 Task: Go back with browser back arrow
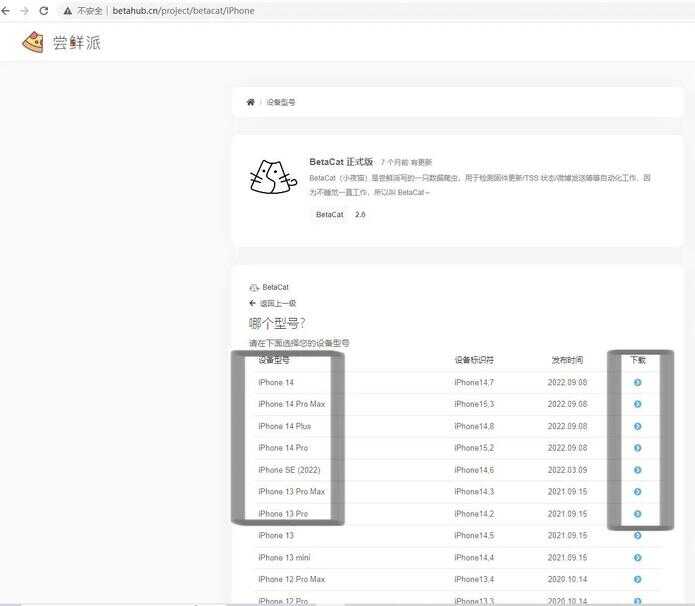[x=8, y=10]
